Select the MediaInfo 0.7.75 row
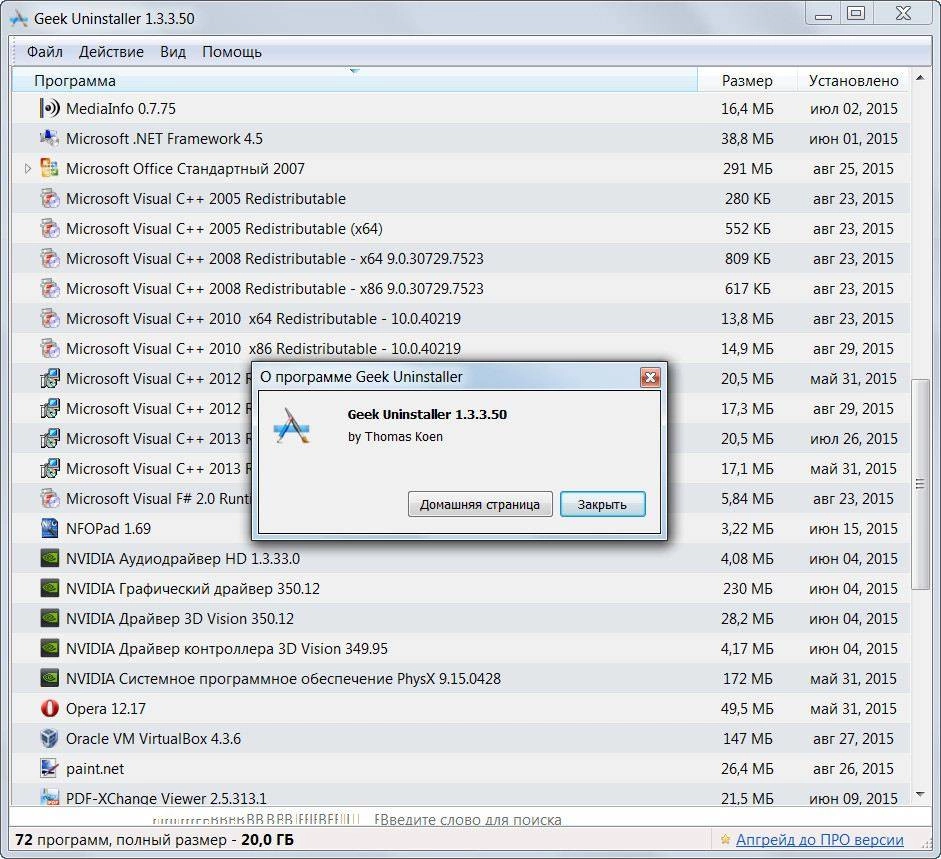 click(461, 109)
